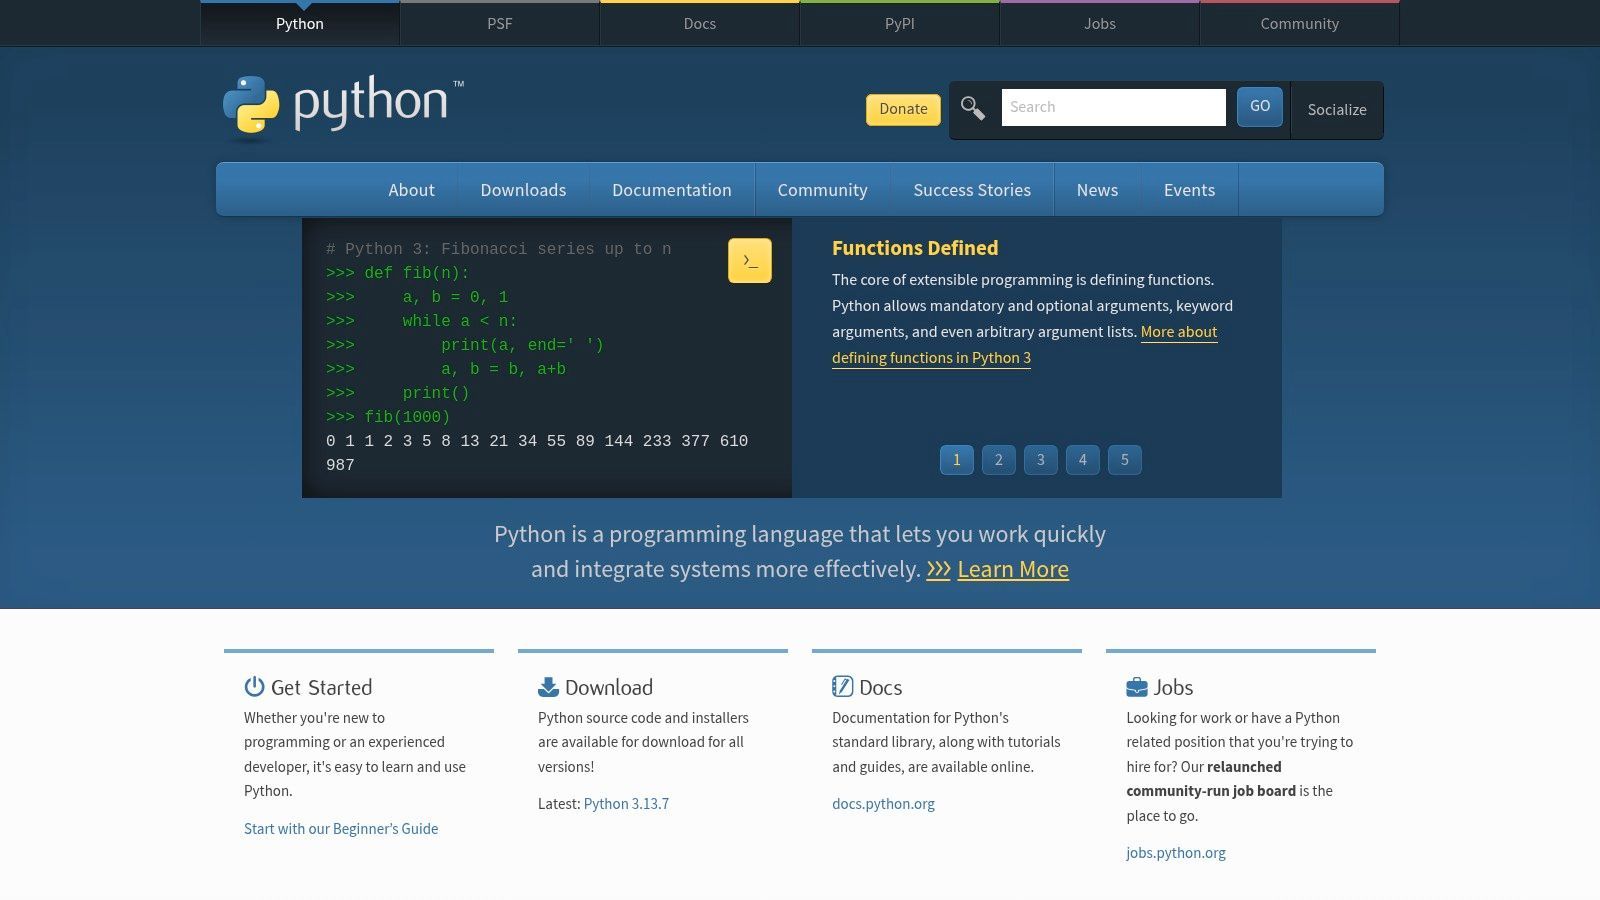Expand the Documentation navigation menu
The image size is (1600, 900).
click(671, 190)
